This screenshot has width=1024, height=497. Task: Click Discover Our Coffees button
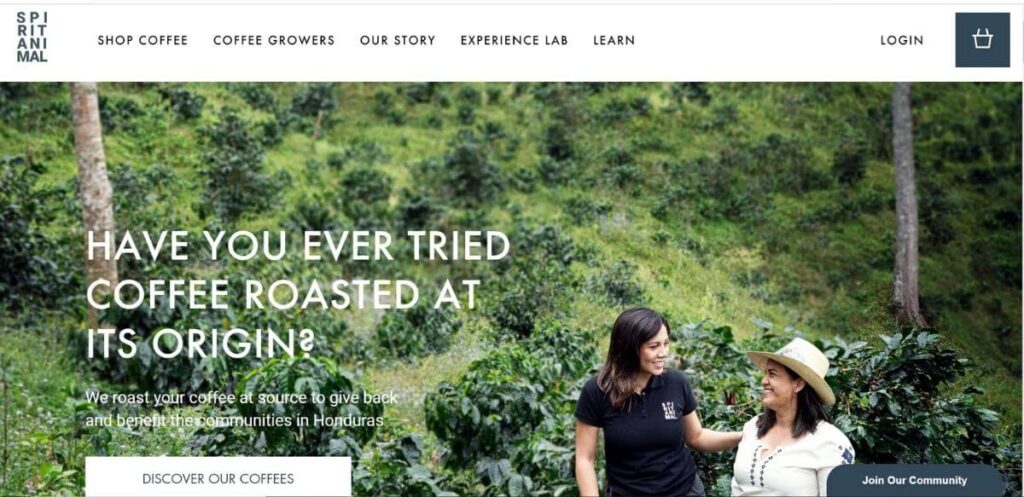click(218, 477)
